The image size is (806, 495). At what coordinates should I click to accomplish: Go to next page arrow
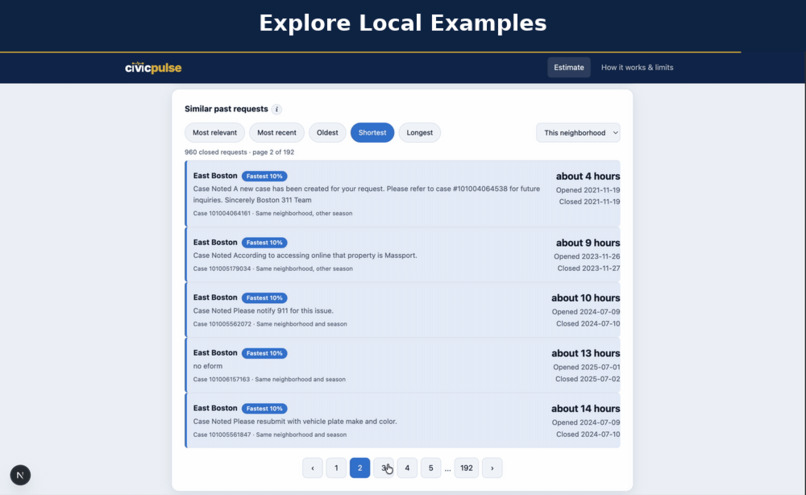492,468
